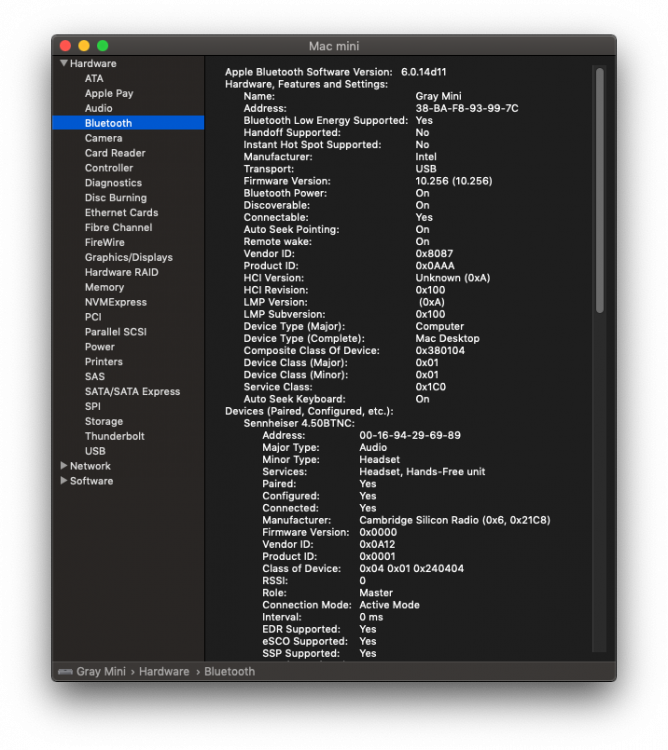Viewport: 668px width, 750px height.
Task: Click the vertical scrollbar thumb in details pane
Action: (x=599, y=190)
